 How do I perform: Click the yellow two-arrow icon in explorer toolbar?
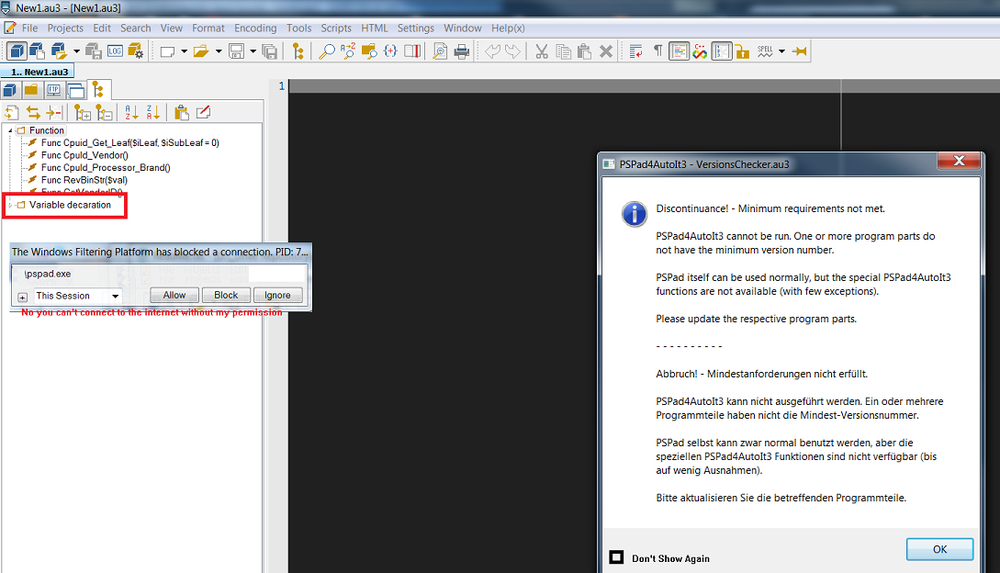tap(33, 113)
